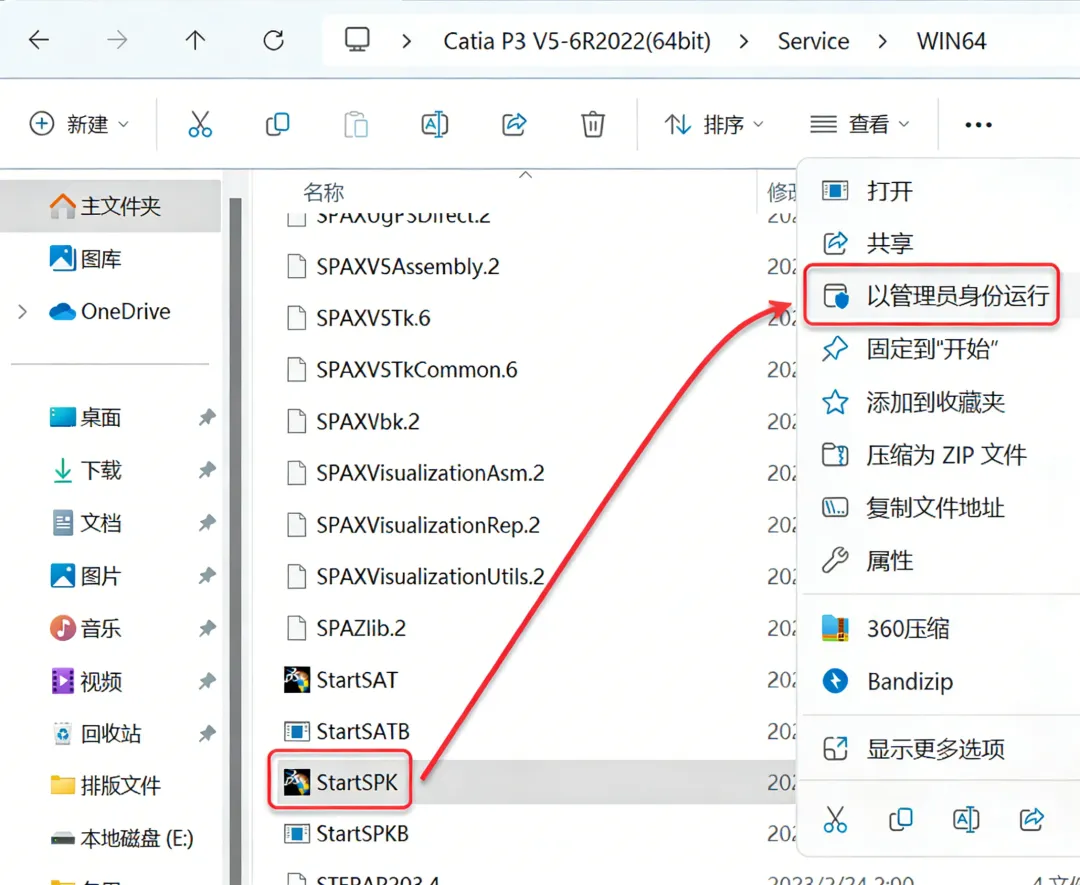Rename via context menu bottom icon
Viewport: 1080px width, 885px height.
tap(966, 819)
